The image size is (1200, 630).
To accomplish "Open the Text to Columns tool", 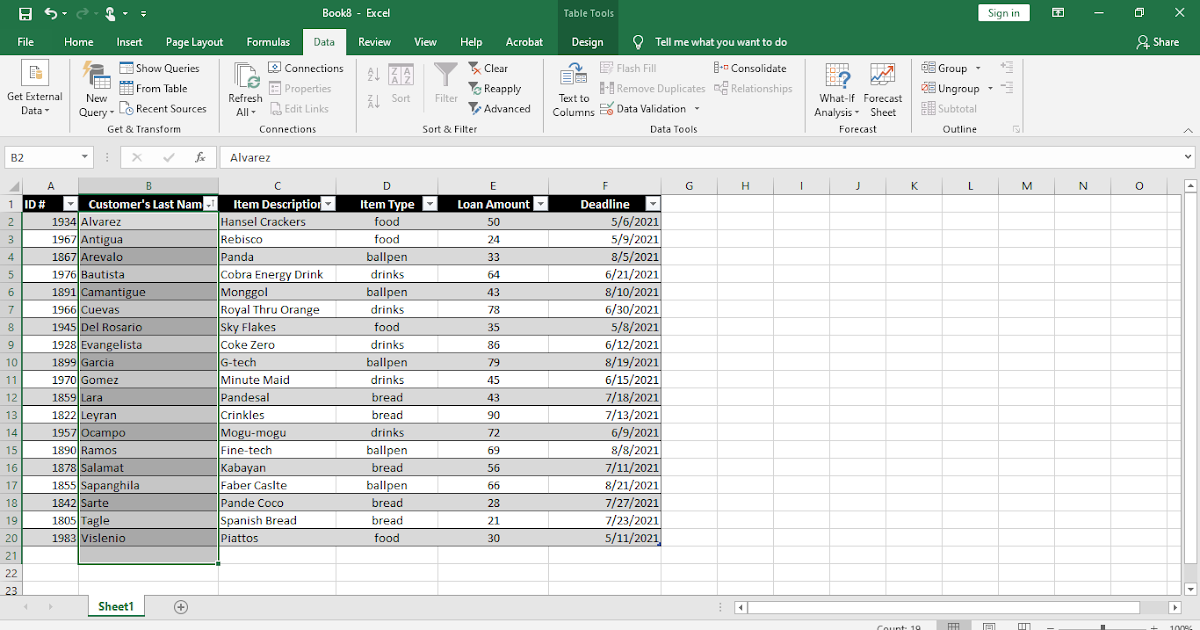I will point(572,90).
